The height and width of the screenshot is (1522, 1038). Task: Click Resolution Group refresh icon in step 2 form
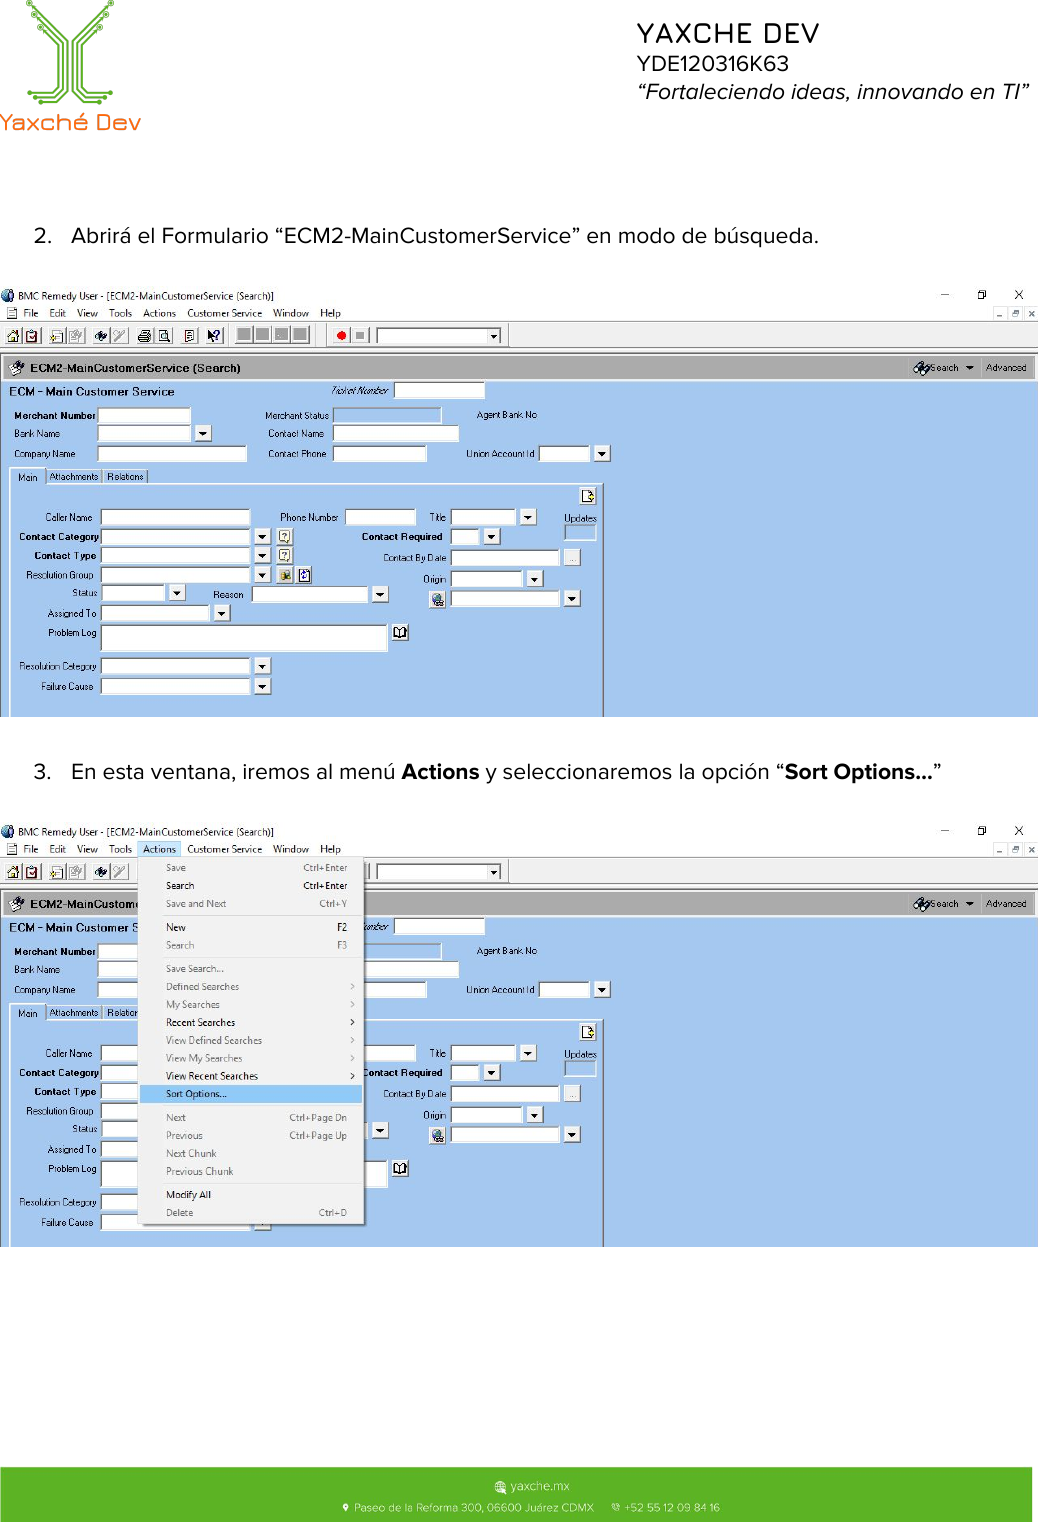pos(305,575)
